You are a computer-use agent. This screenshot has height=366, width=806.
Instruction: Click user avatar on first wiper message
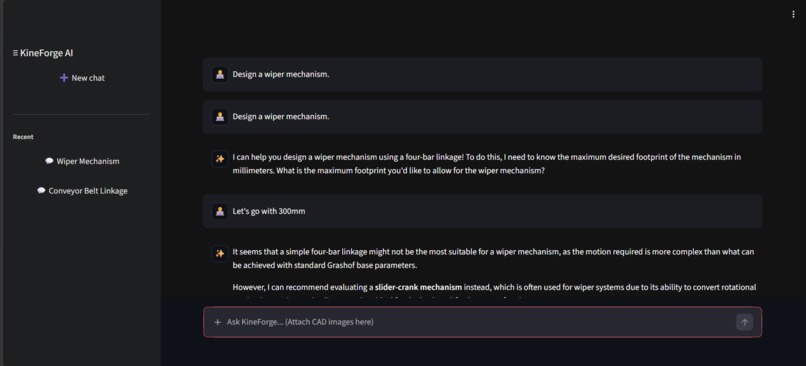[220, 75]
